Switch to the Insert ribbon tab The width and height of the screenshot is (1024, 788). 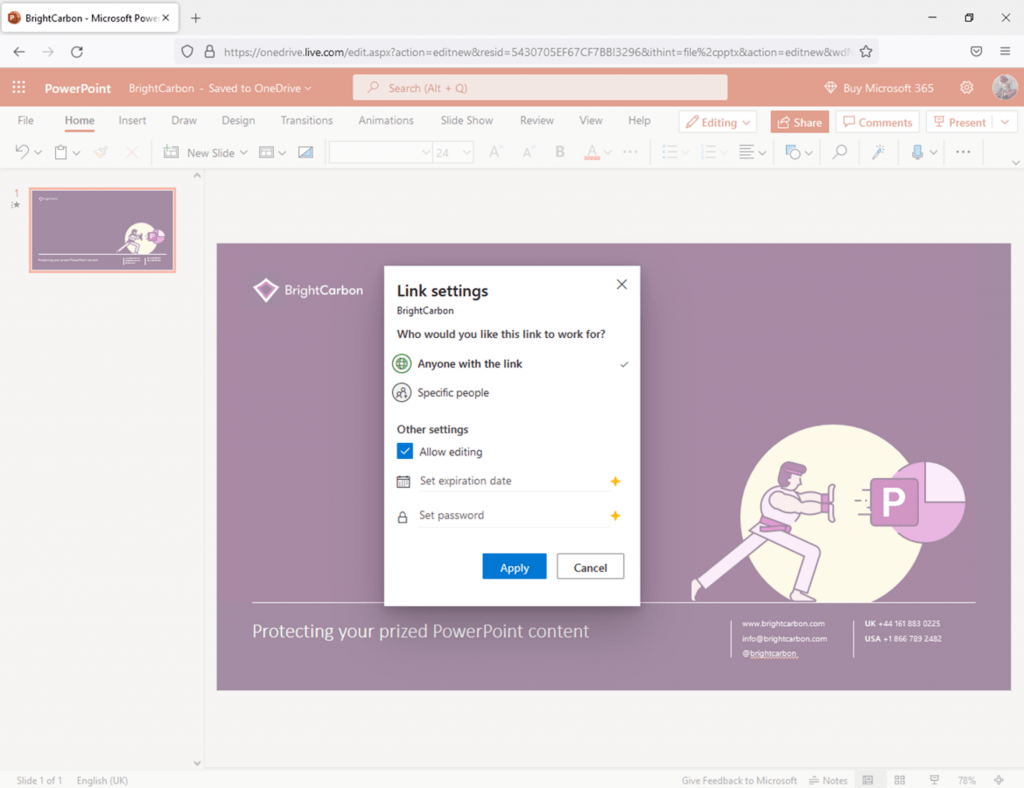[x=132, y=120]
